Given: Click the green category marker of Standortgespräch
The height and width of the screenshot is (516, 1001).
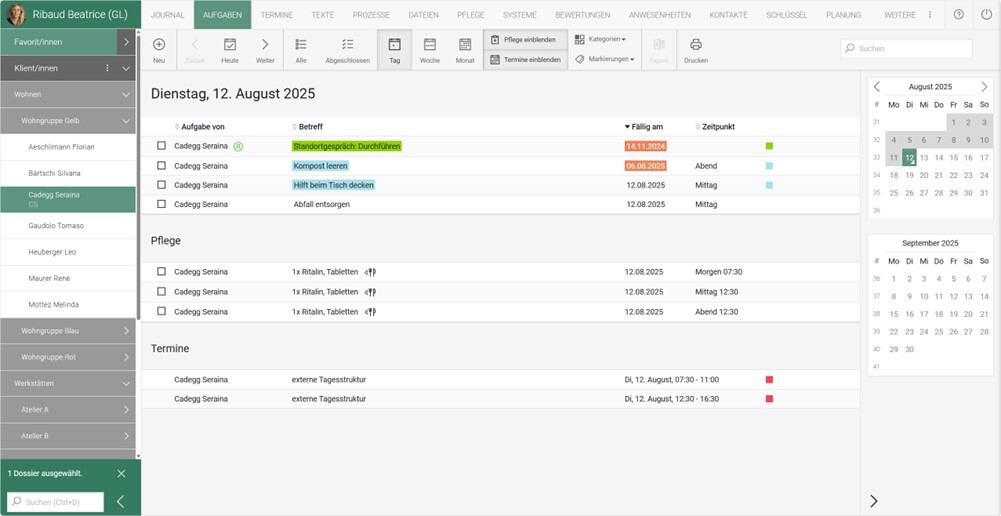Looking at the screenshot, I should click(769, 146).
